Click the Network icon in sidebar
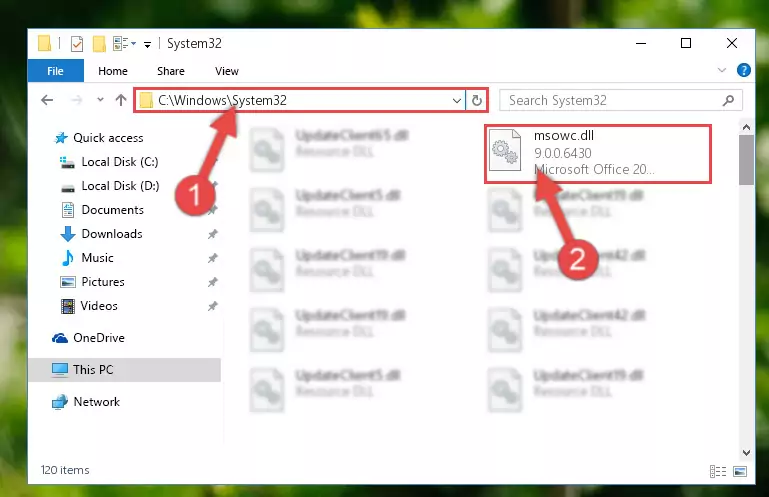 [x=60, y=402]
